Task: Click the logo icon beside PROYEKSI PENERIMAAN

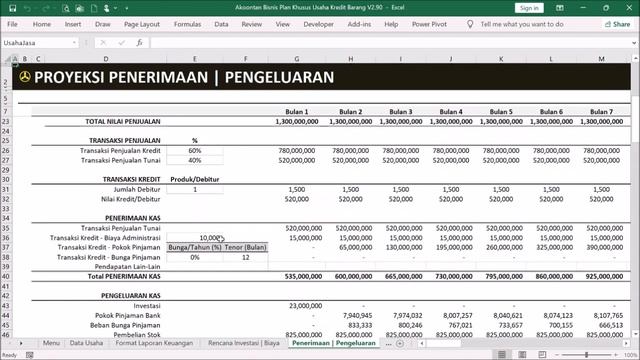Action: coord(25,77)
